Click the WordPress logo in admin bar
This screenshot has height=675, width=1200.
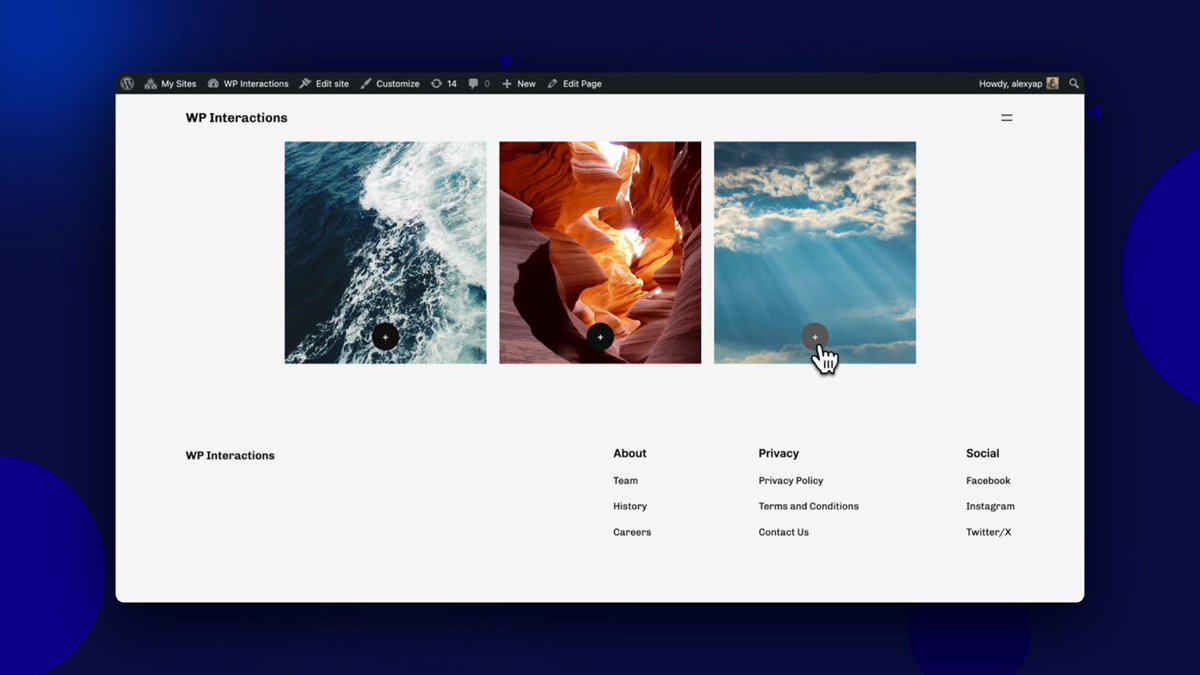click(x=127, y=84)
